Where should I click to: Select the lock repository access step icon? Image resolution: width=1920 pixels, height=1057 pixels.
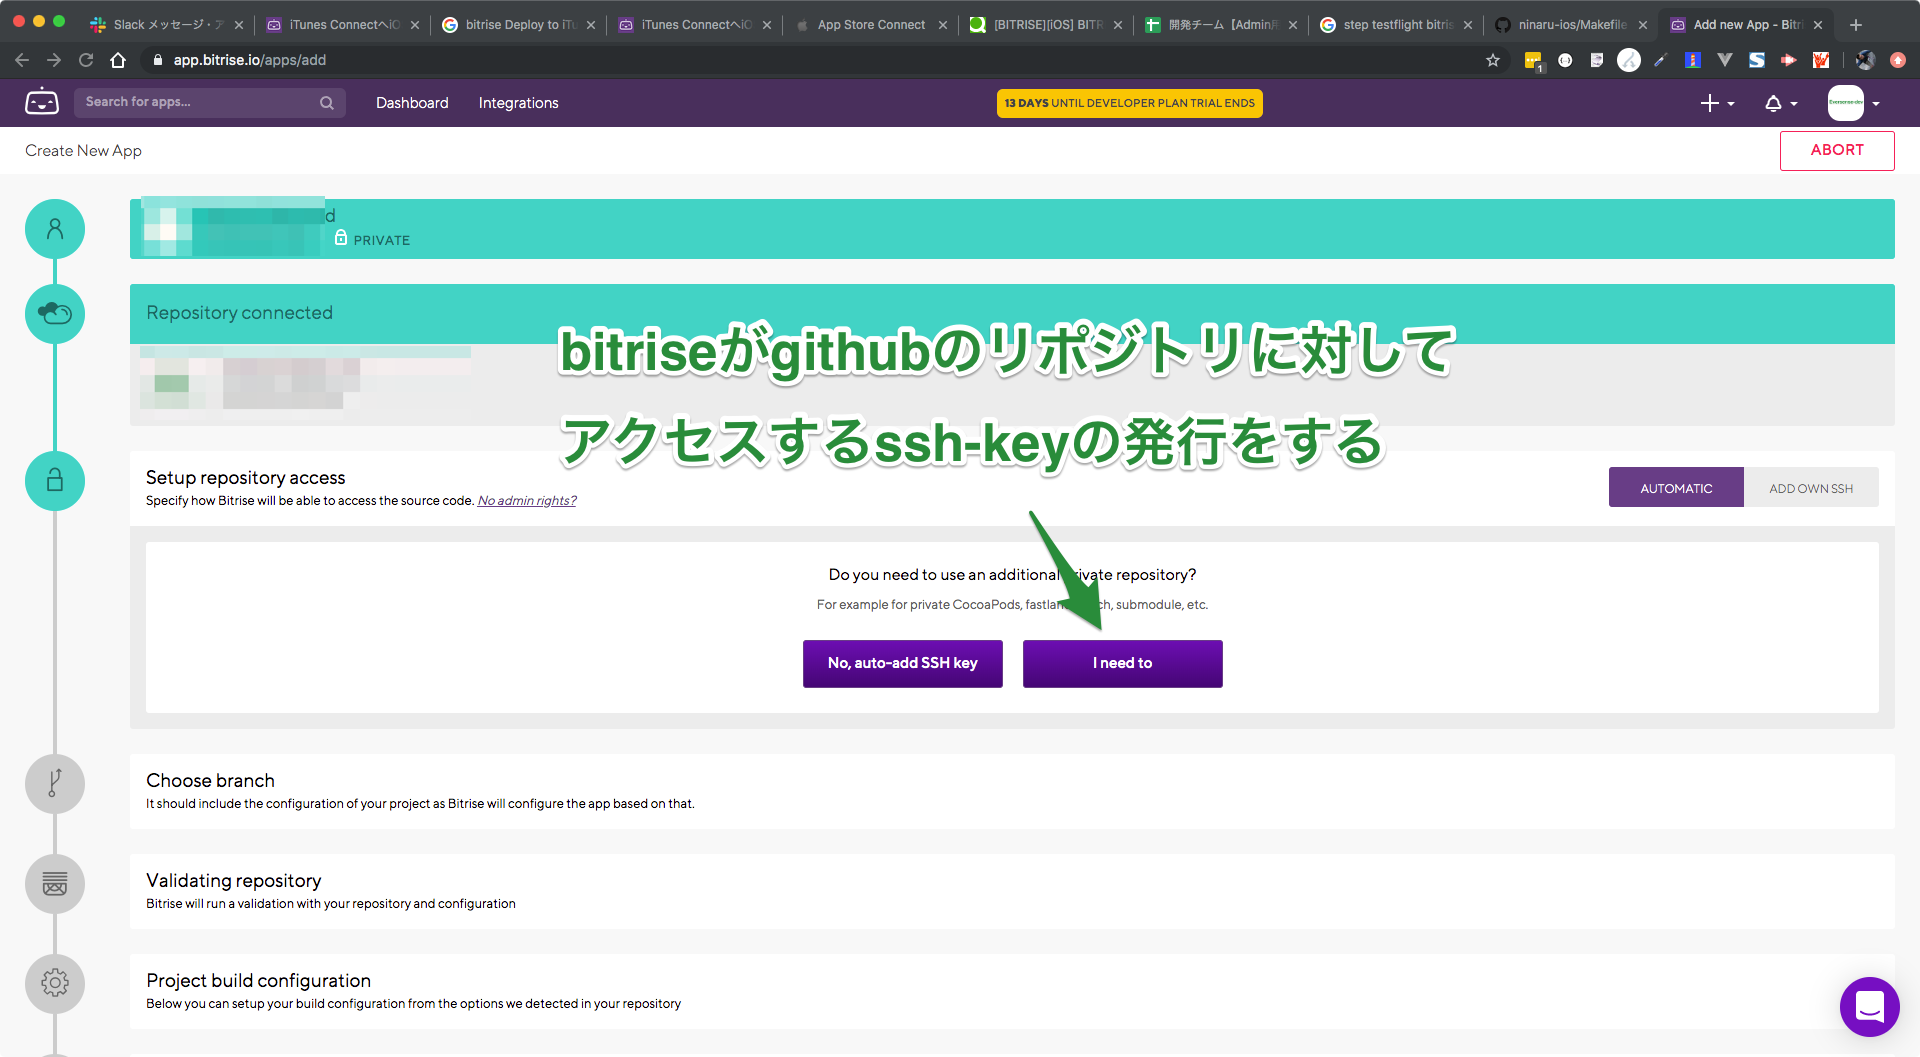point(55,481)
